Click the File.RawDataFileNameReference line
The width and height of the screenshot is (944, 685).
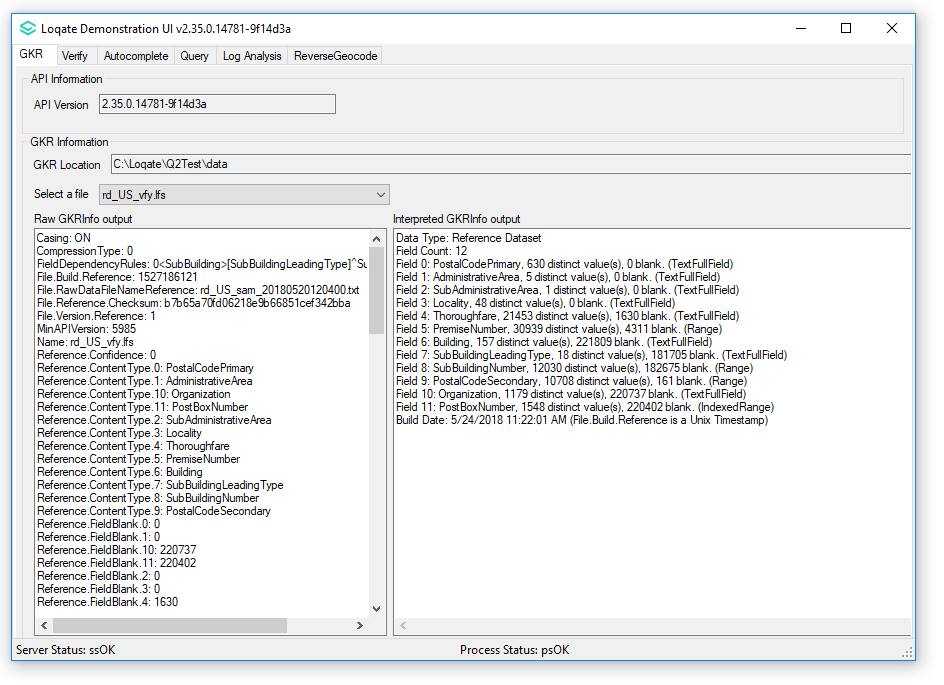tap(198, 290)
